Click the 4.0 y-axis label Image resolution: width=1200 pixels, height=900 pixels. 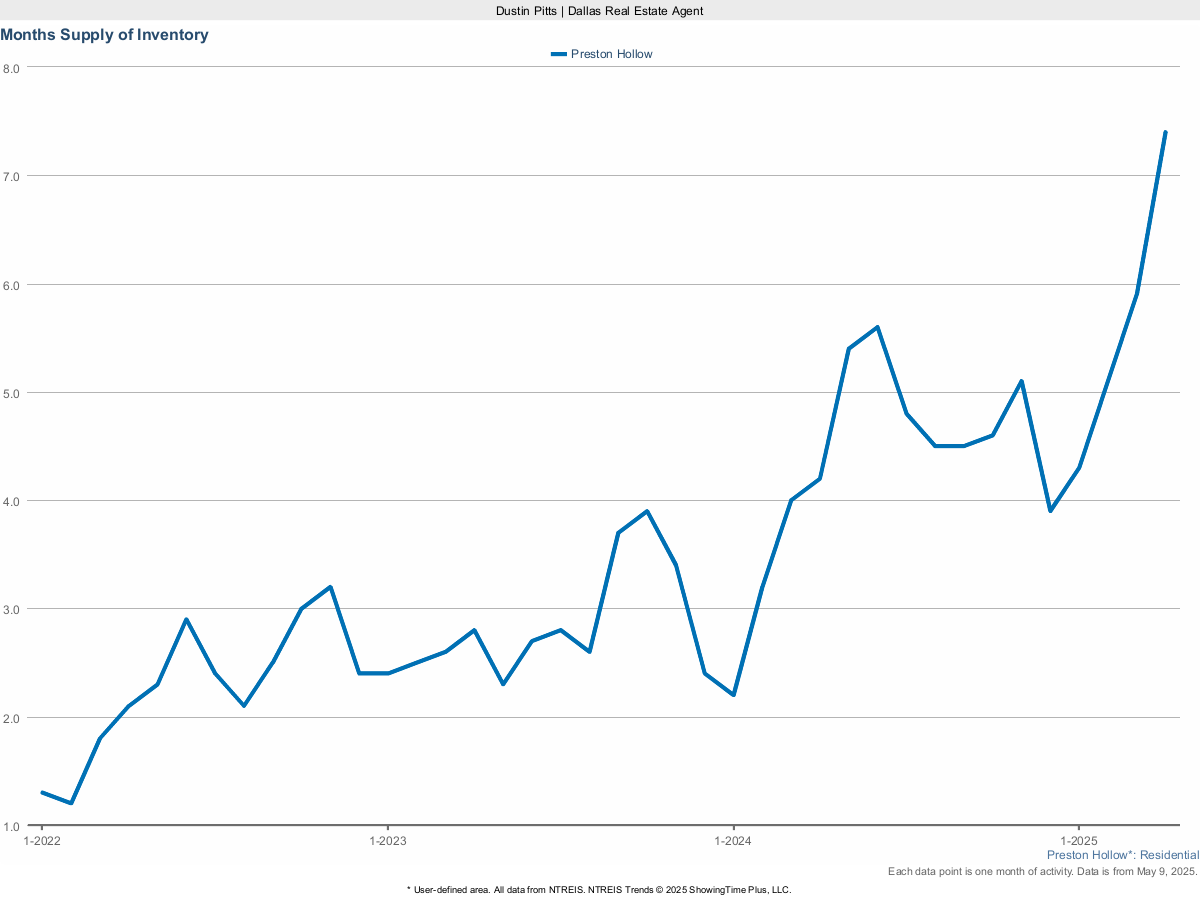coord(11,501)
